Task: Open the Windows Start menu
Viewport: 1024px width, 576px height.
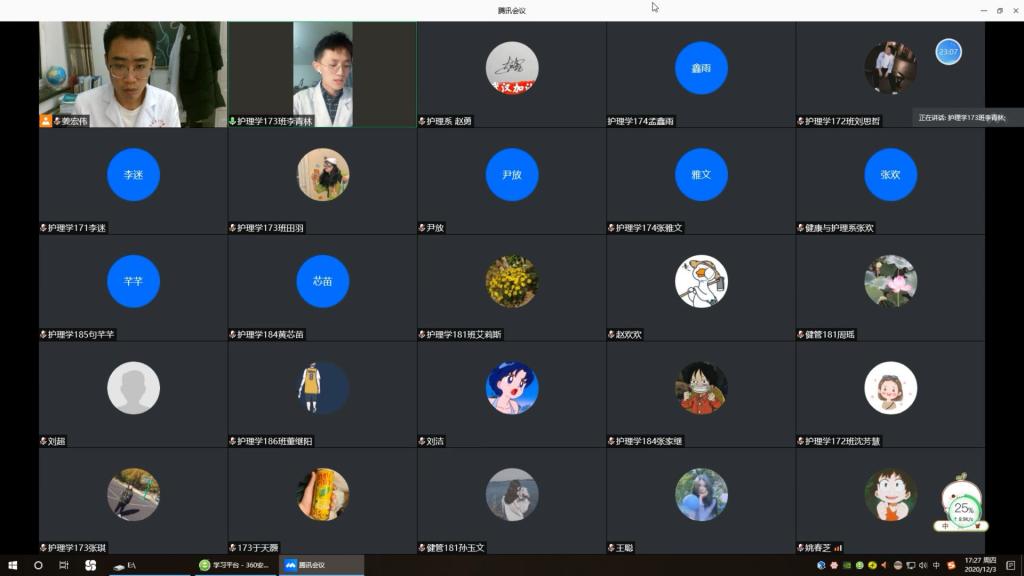Action: 13,565
